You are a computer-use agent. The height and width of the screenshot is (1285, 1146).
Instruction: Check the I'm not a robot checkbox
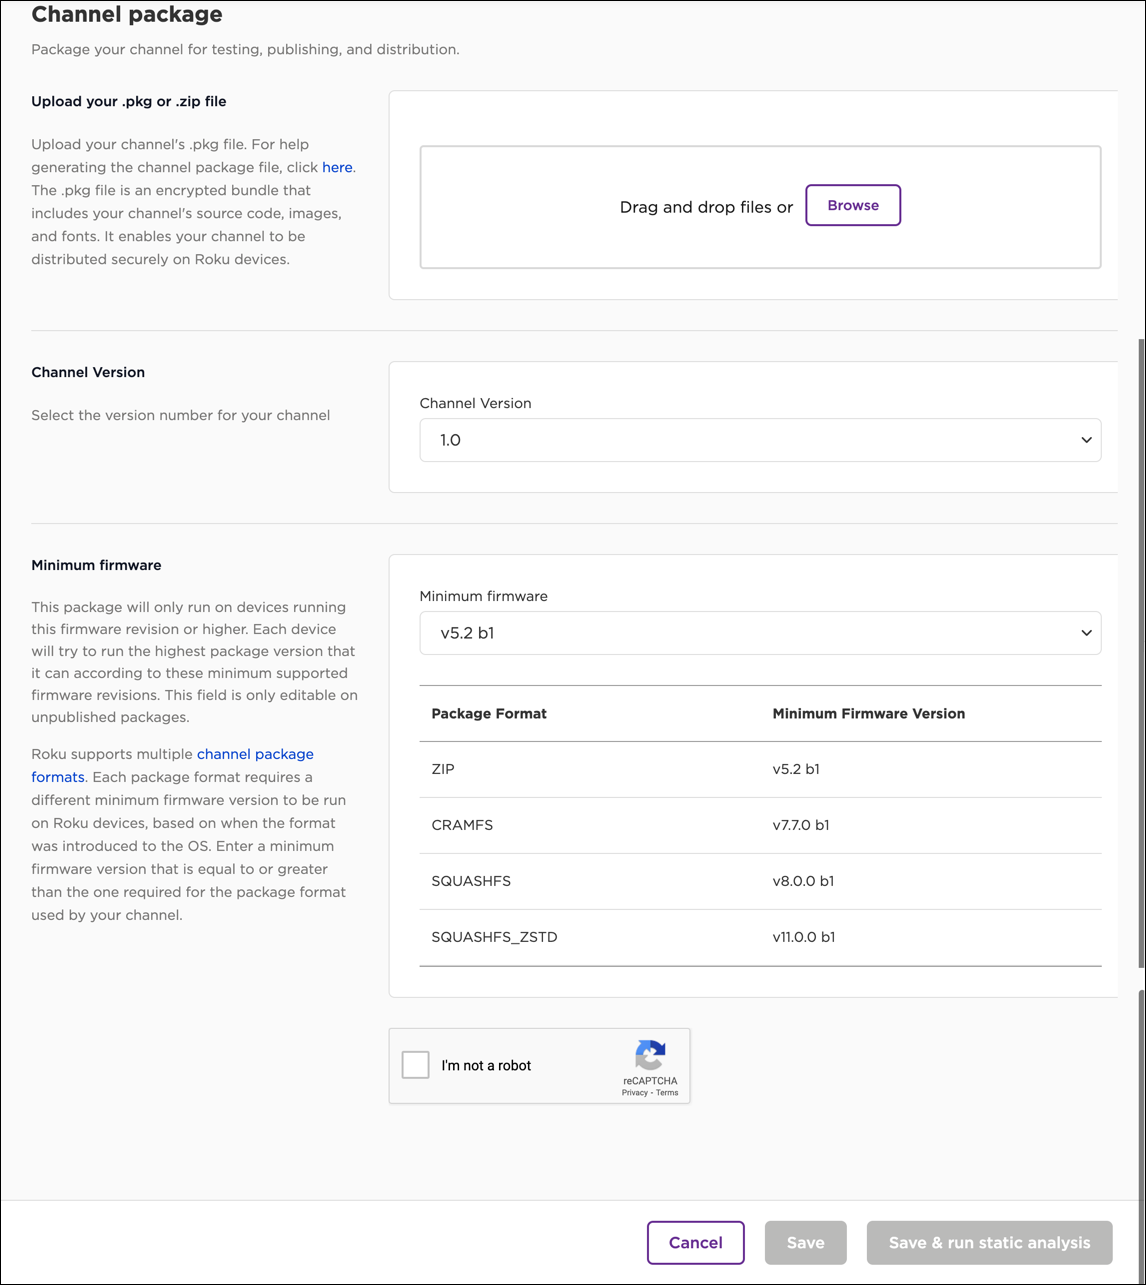click(416, 1065)
